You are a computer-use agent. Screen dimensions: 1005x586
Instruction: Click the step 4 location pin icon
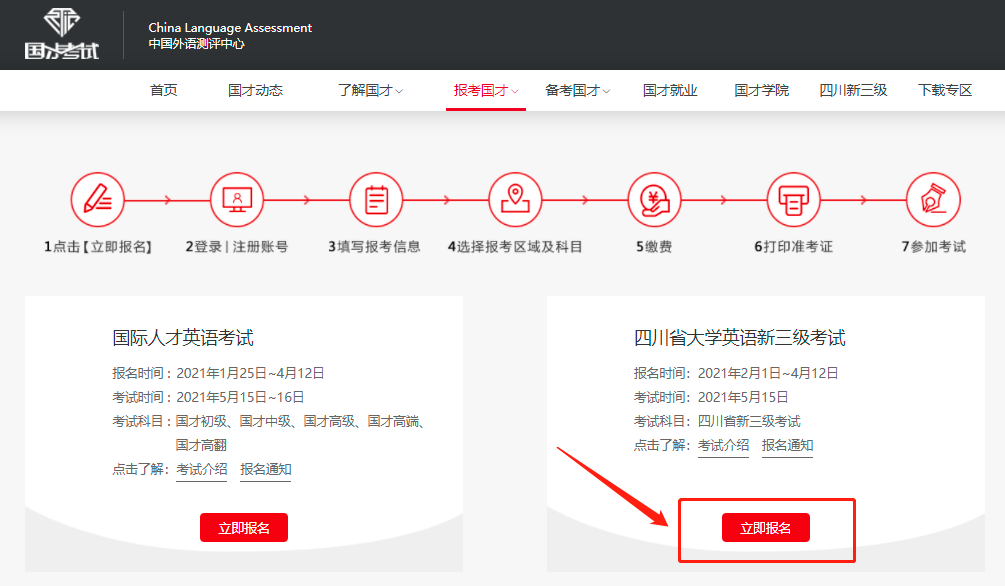(515, 199)
